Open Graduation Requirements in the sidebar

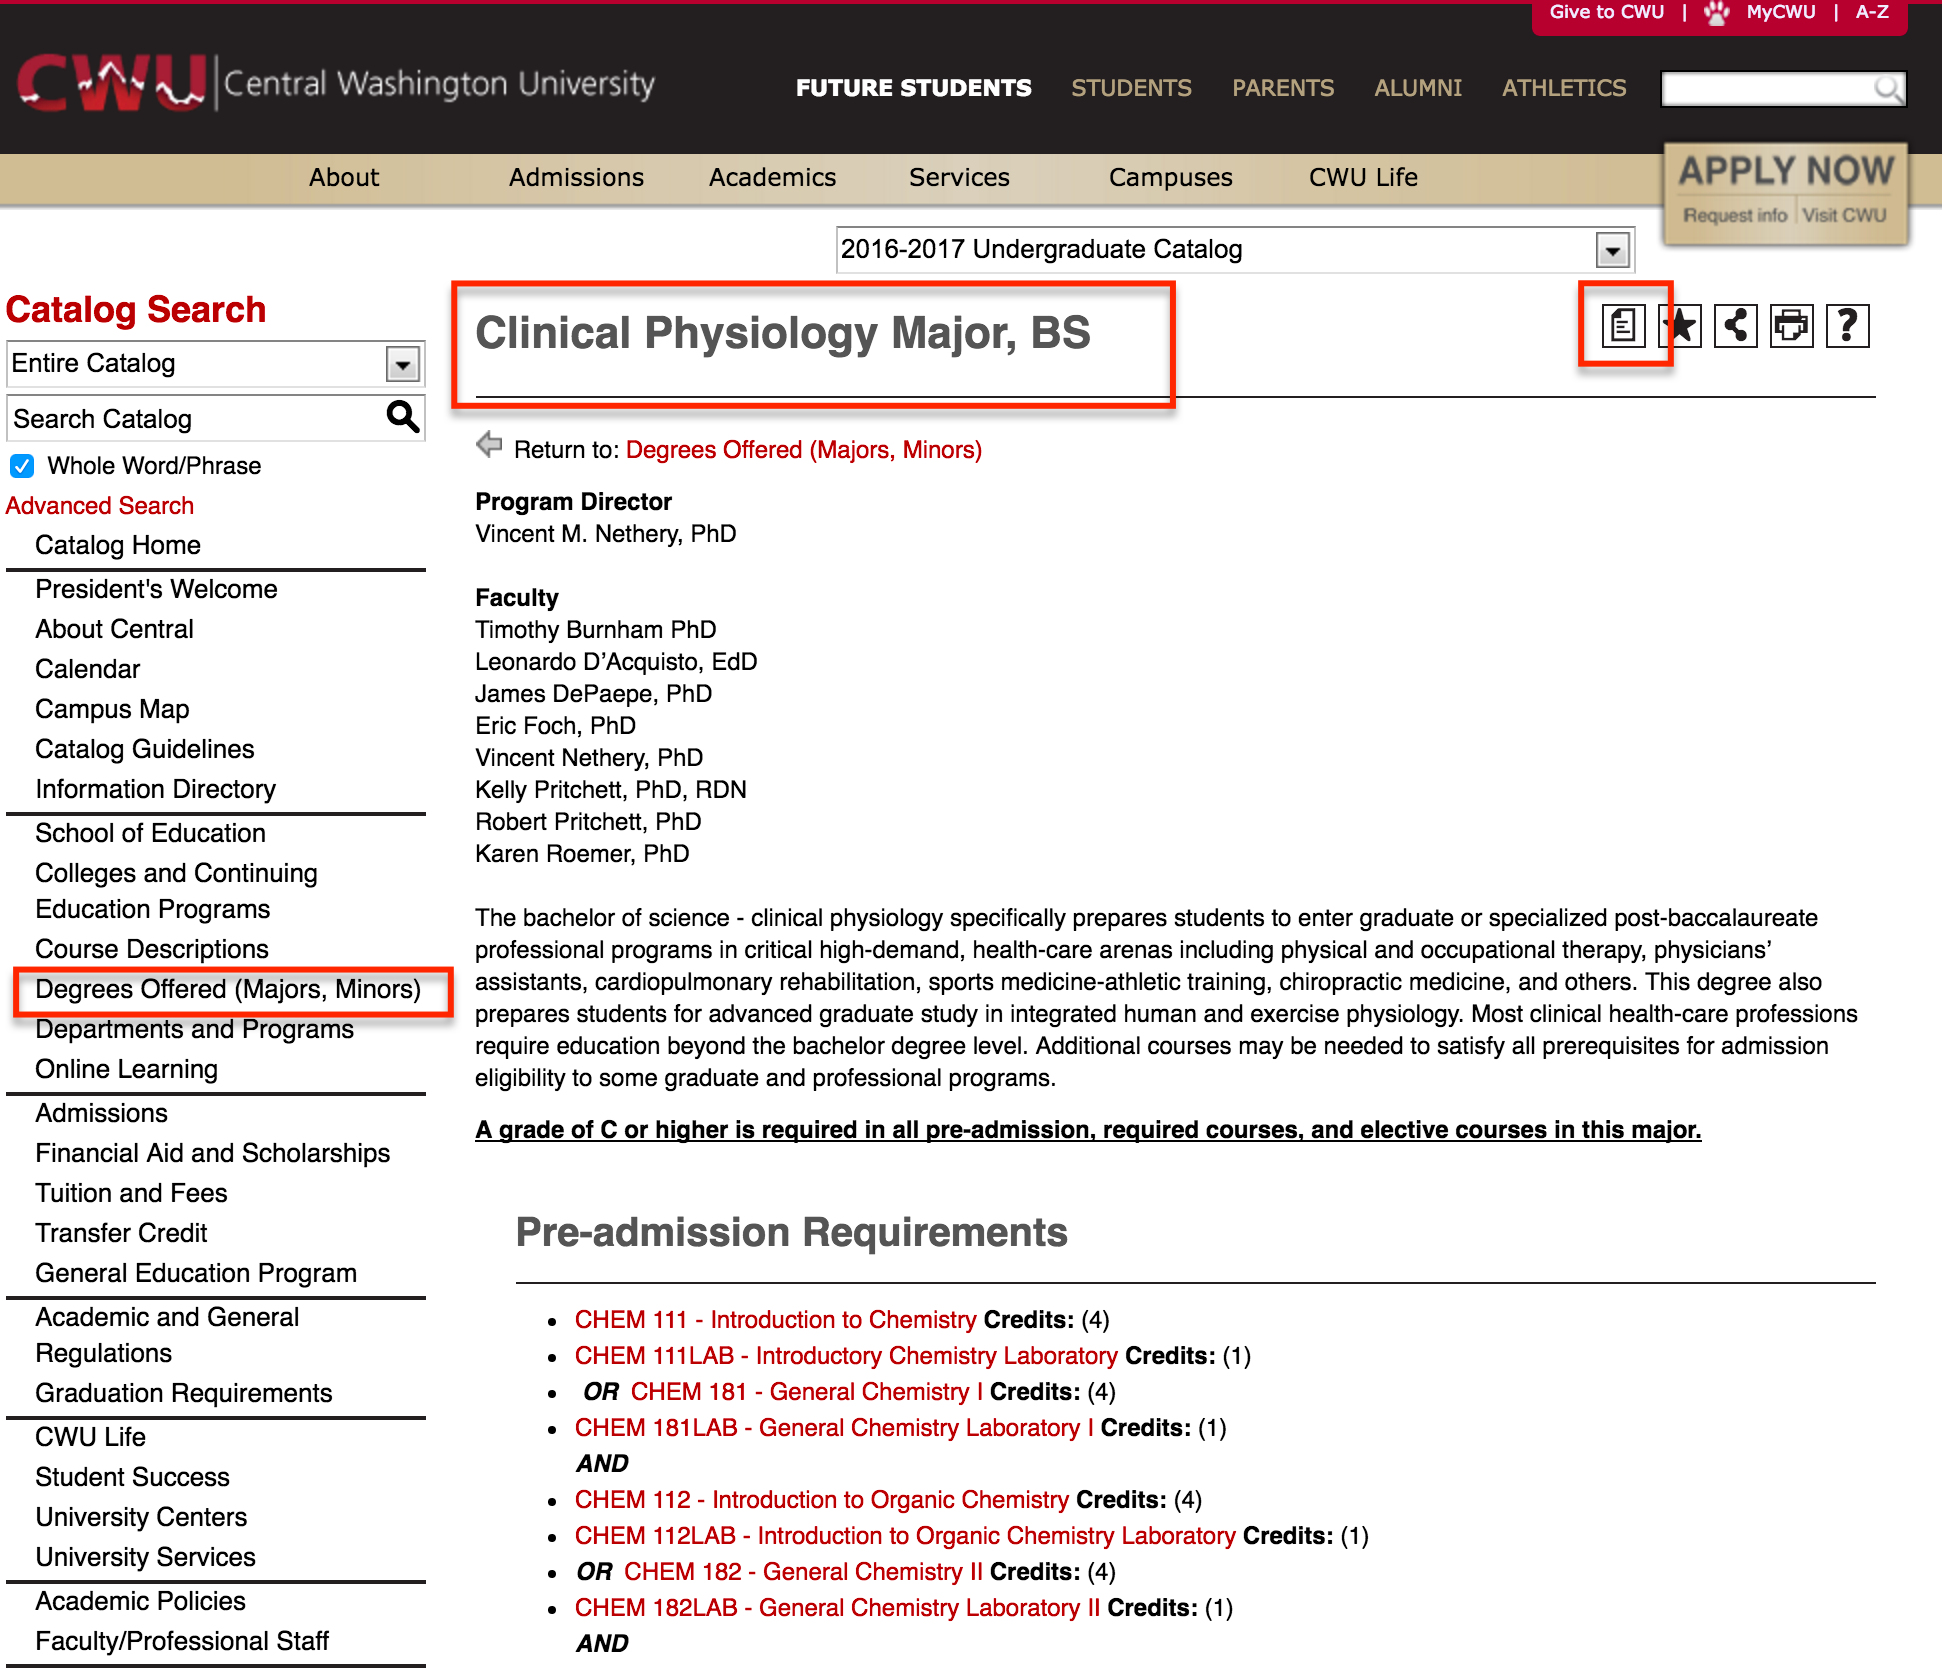(x=183, y=1393)
